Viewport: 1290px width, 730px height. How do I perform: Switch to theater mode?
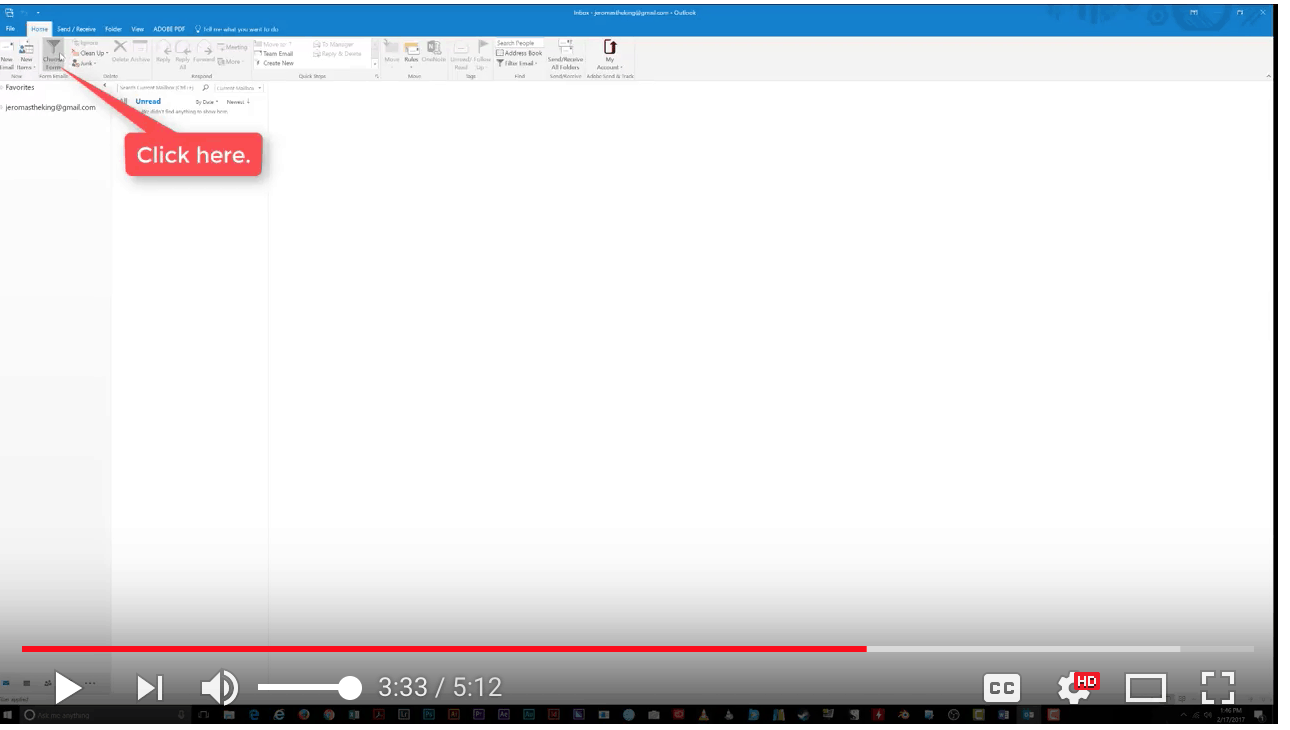coord(1146,688)
